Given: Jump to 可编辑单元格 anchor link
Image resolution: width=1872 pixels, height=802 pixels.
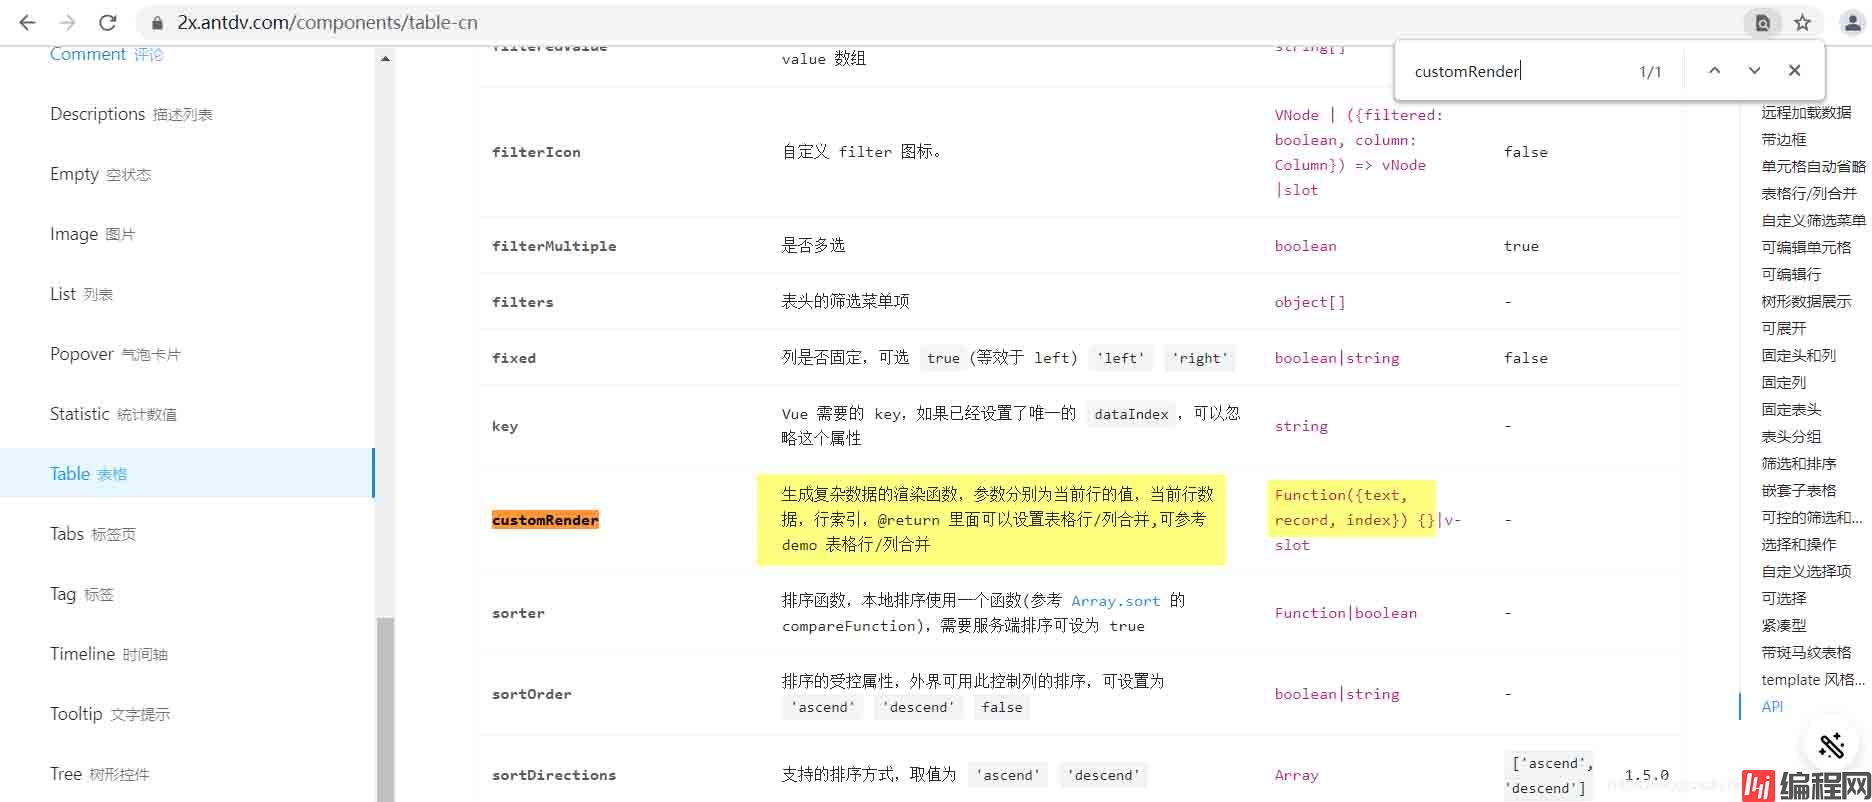Looking at the screenshot, I should [x=1806, y=247].
